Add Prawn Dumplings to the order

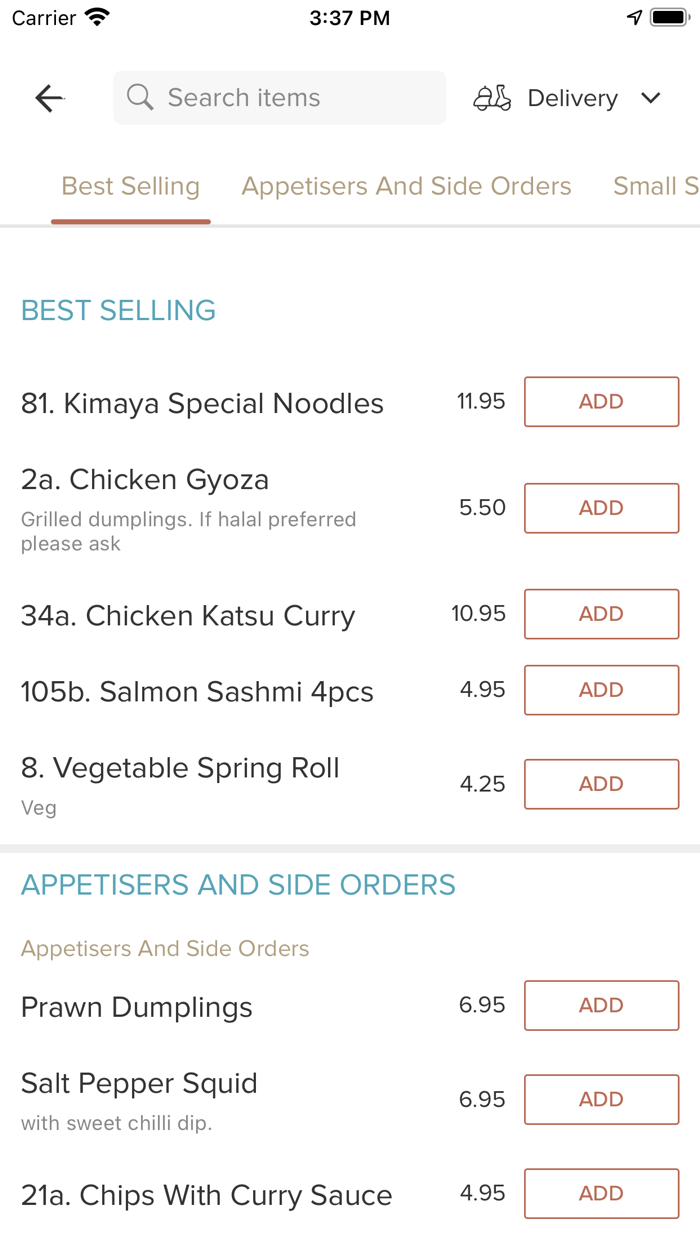pos(600,1005)
